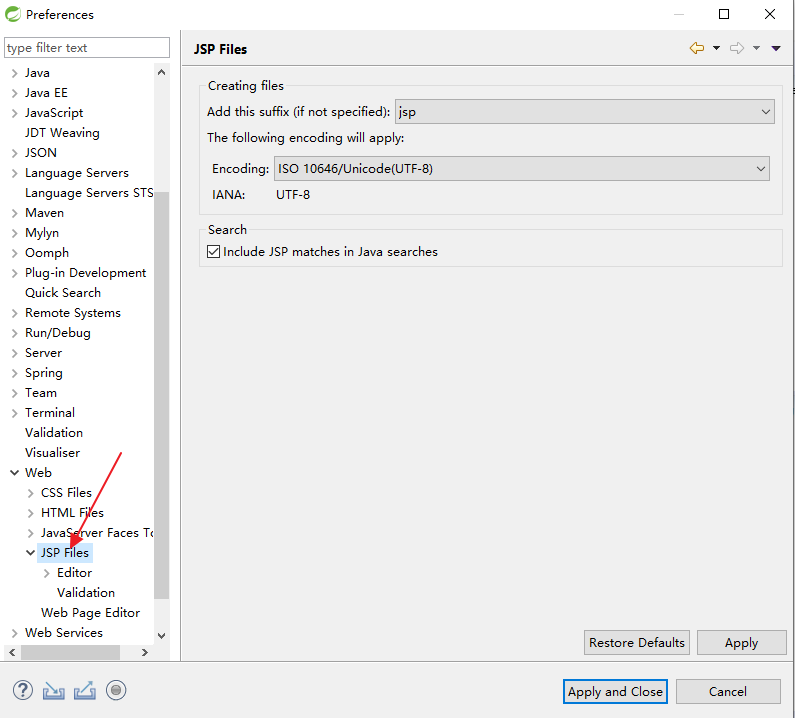Click the Import preferences icon
Screen dimensions: 795x718
coord(54,690)
